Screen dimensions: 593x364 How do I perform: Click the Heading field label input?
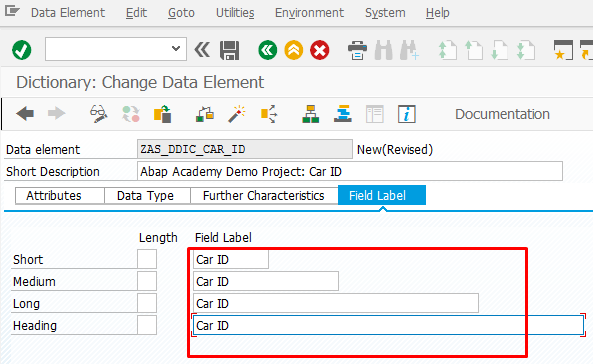click(x=388, y=325)
